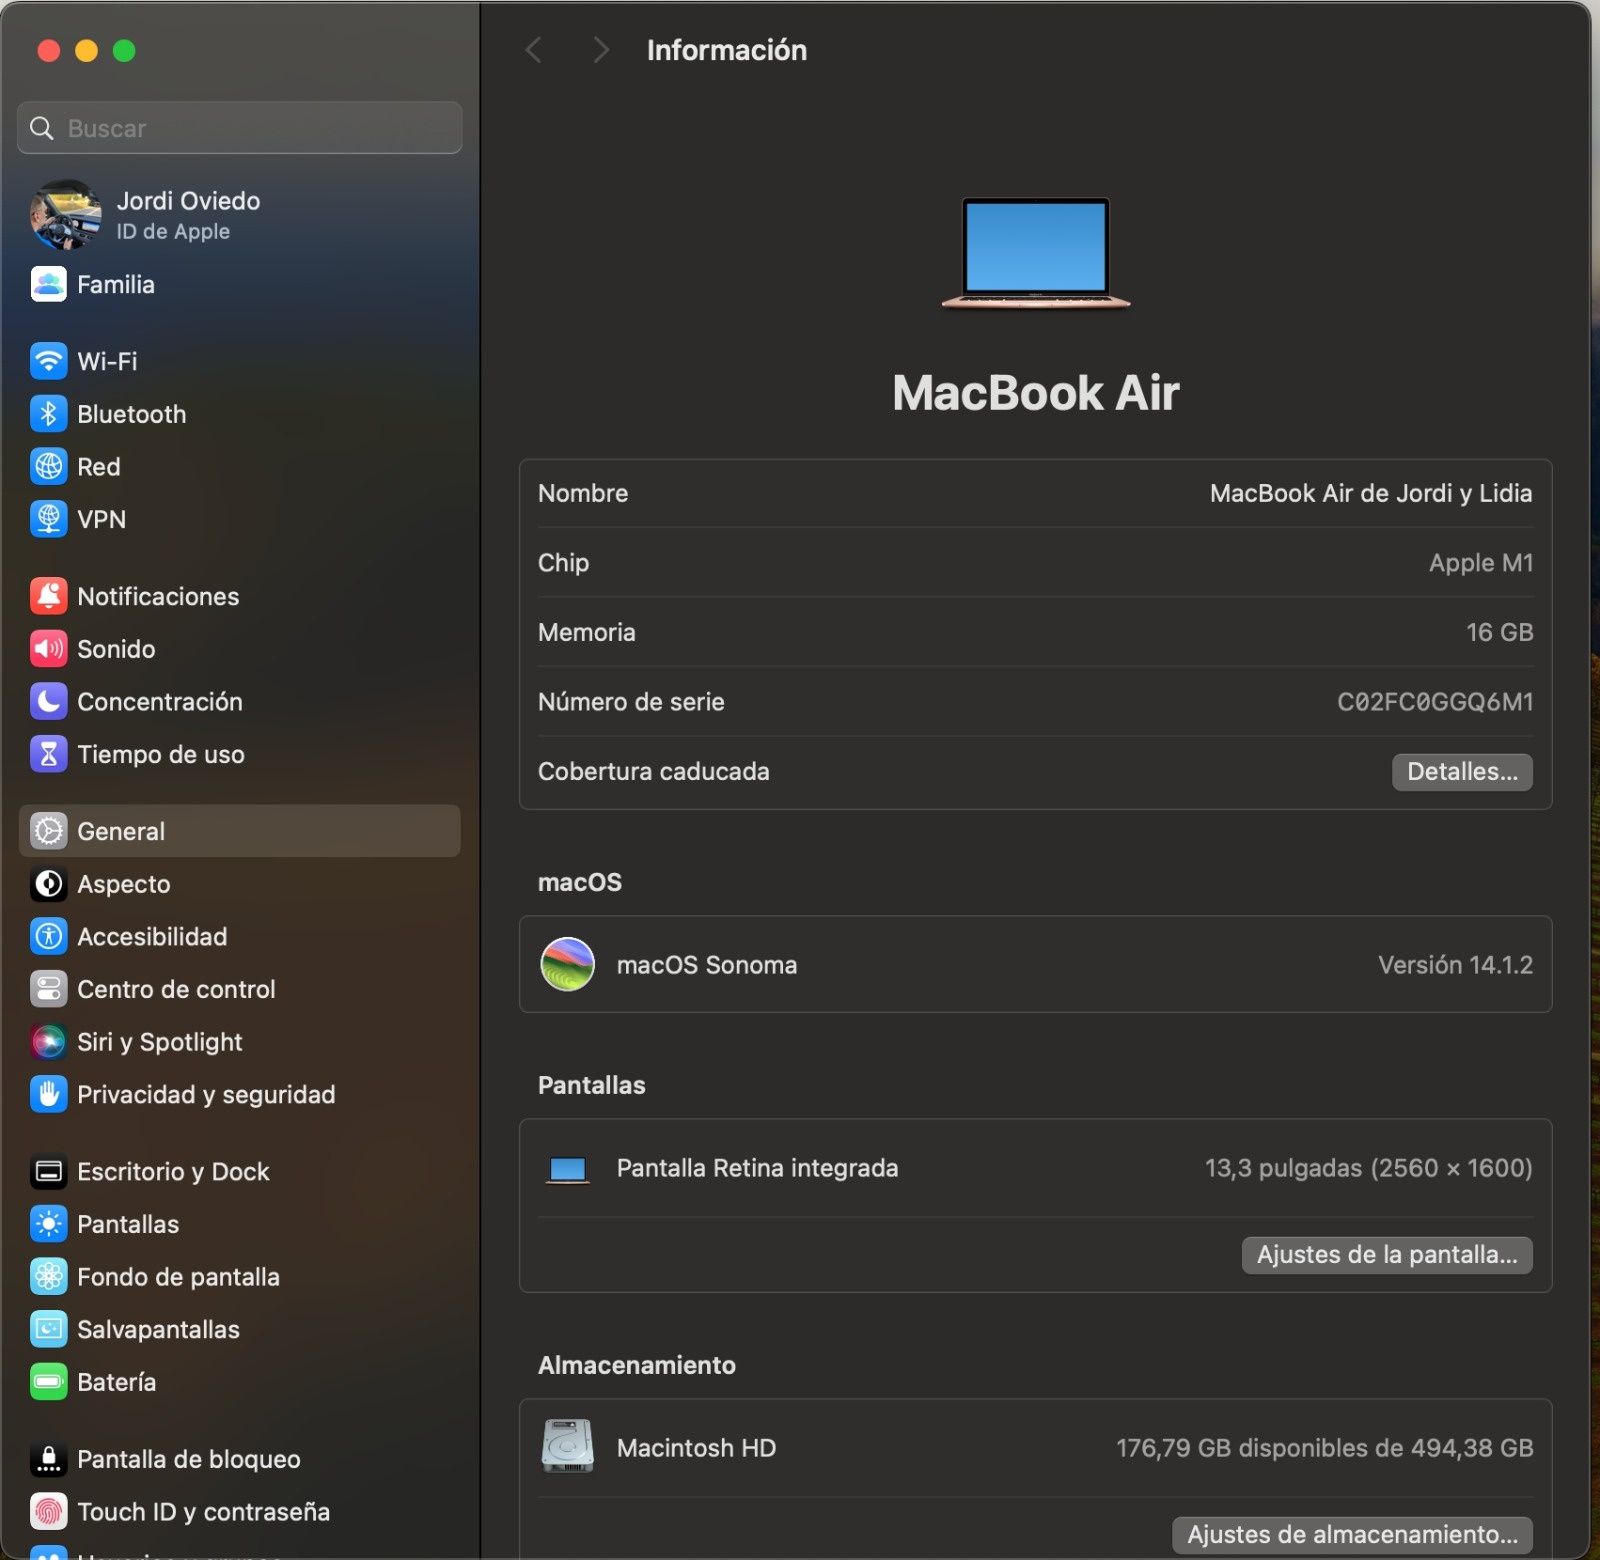Open Notificaciones bell icon
The width and height of the screenshot is (1600, 1560).
pyautogui.click(x=48, y=596)
